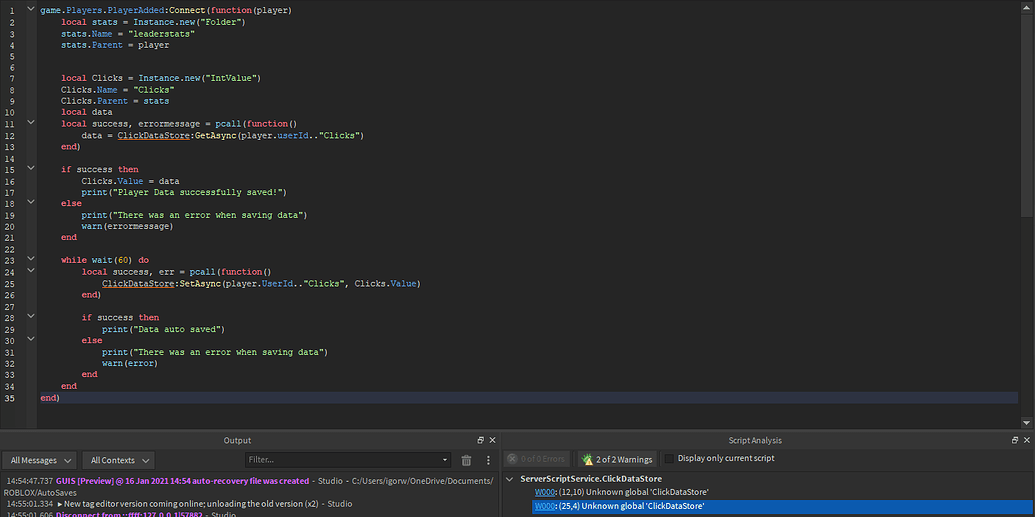Click 'warn(error)' on line 32
Image resolution: width=1035 pixels, height=517 pixels.
(x=130, y=363)
